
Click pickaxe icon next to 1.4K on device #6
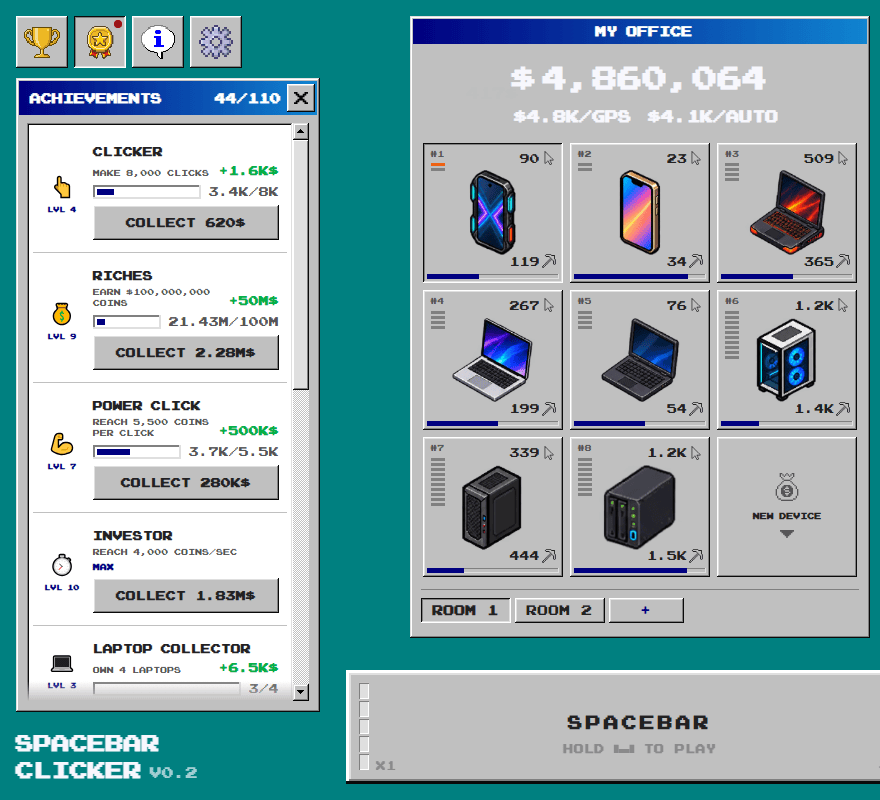[843, 408]
